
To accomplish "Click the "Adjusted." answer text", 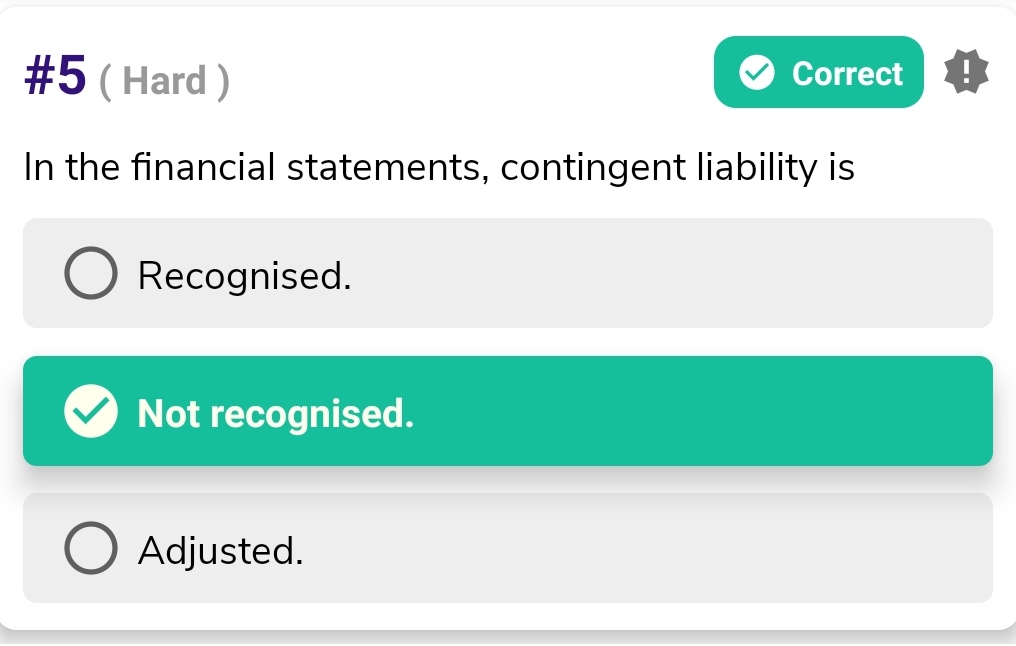I will tap(220, 550).
